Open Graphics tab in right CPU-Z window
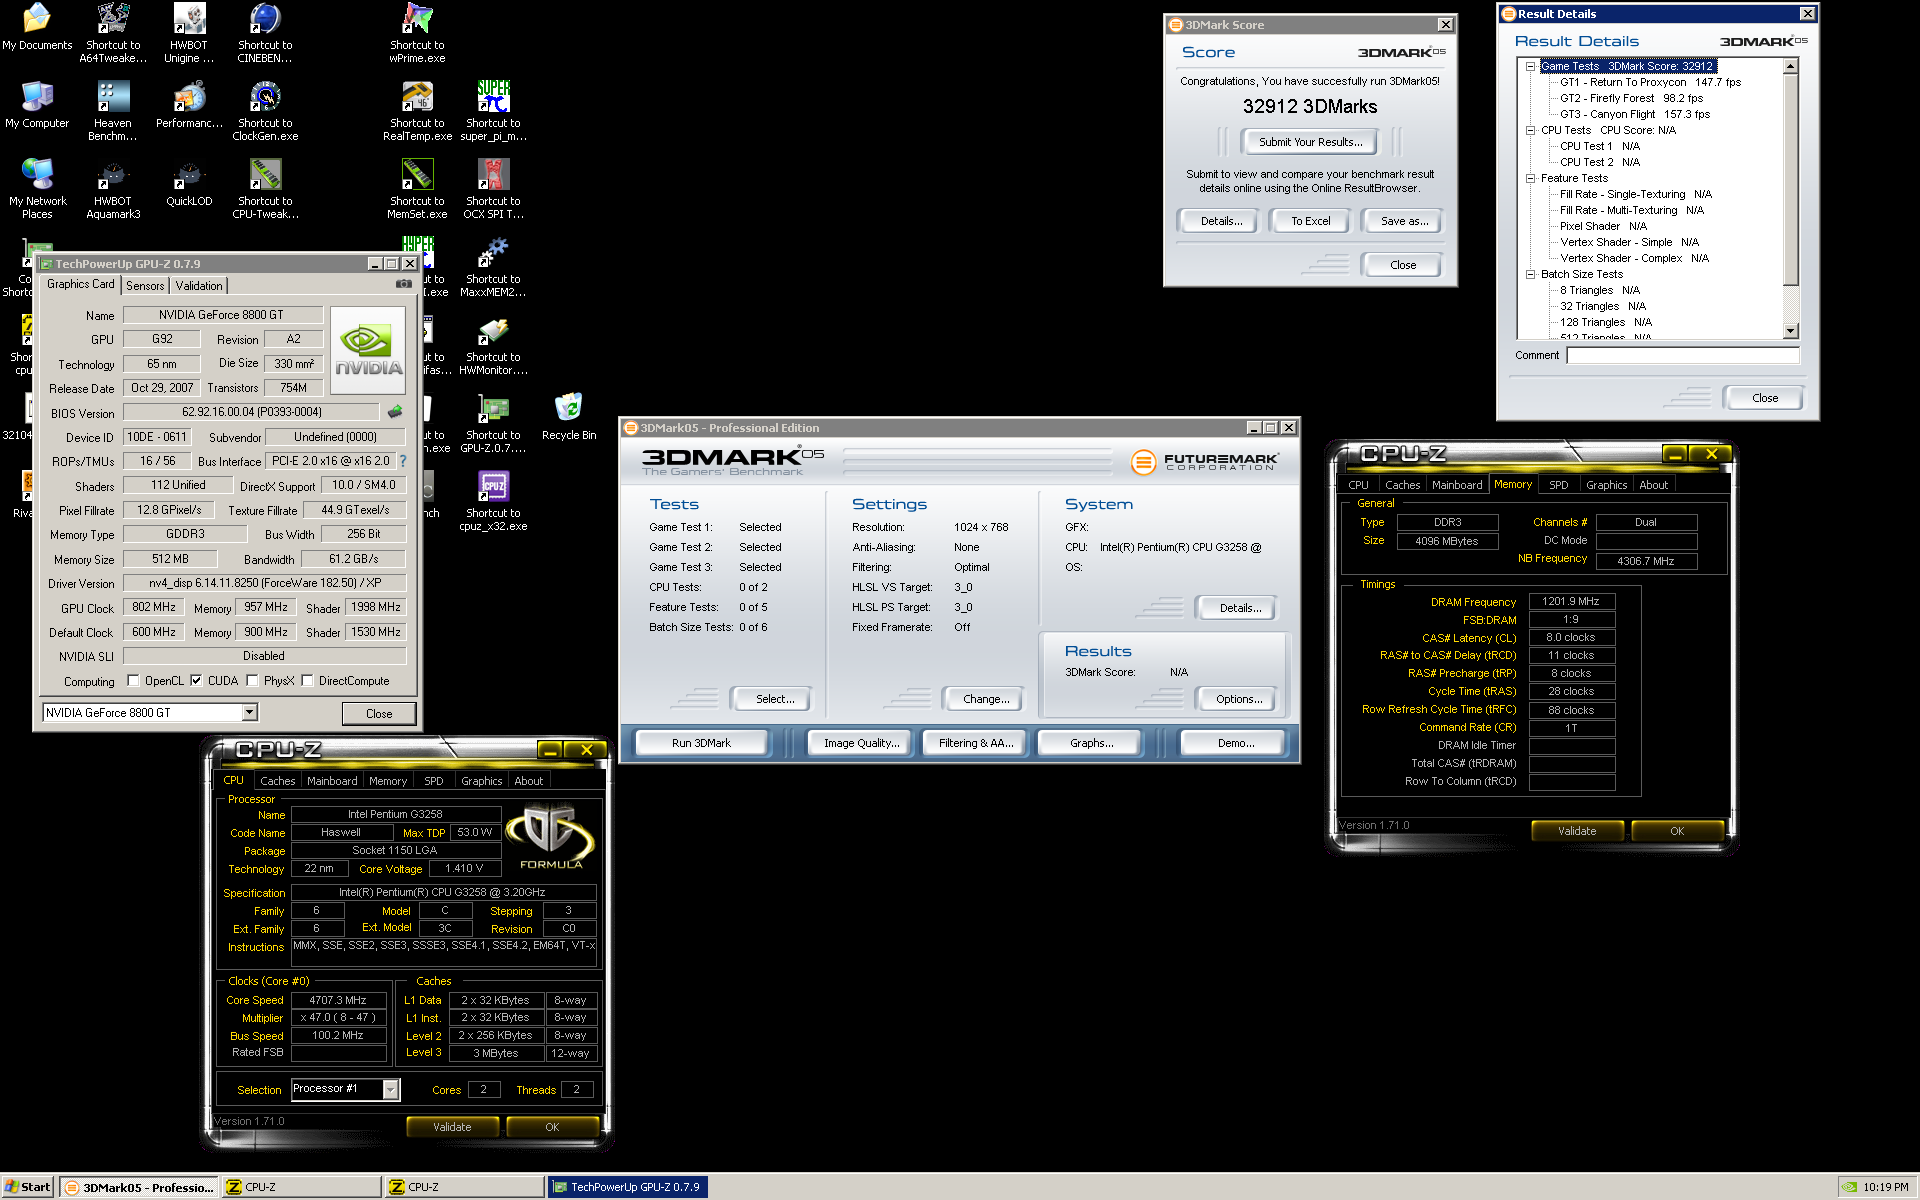Image resolution: width=1920 pixels, height=1200 pixels. pos(1606,485)
